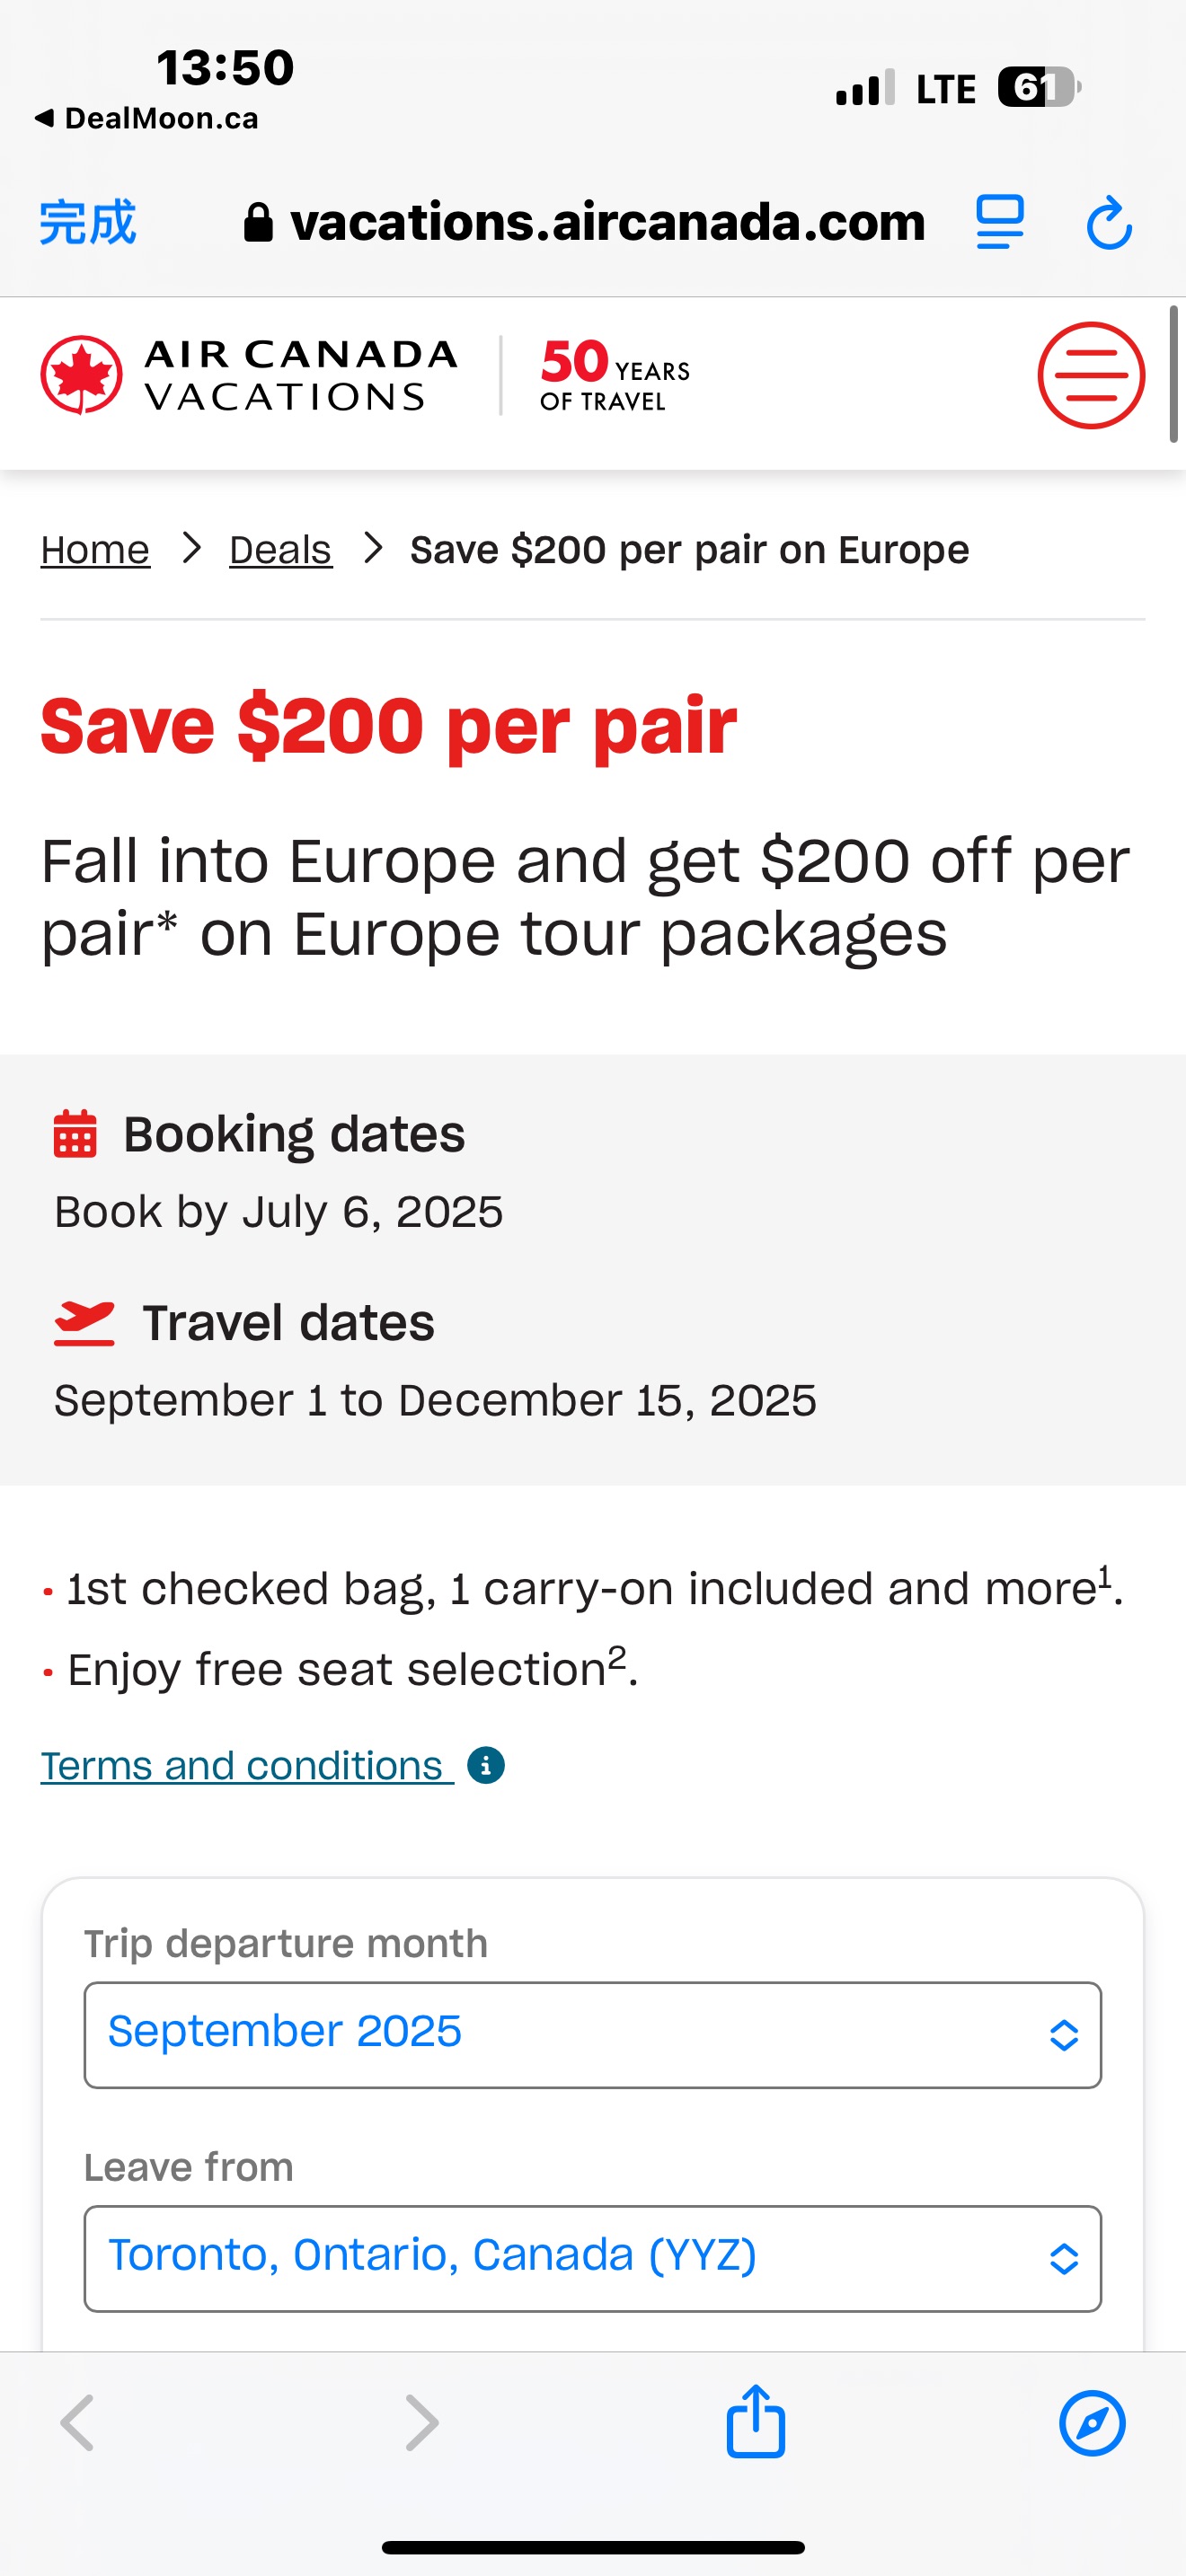
Task: Tap the padlock icon in the address bar
Action: (258, 222)
